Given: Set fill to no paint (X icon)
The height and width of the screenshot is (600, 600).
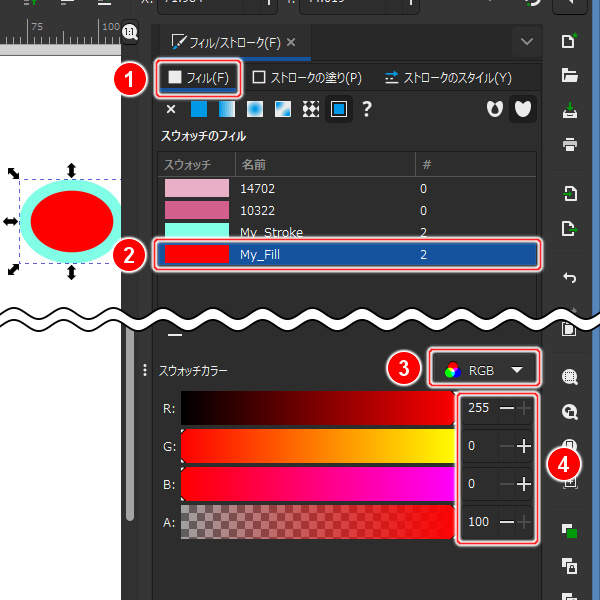Looking at the screenshot, I should 171,109.
